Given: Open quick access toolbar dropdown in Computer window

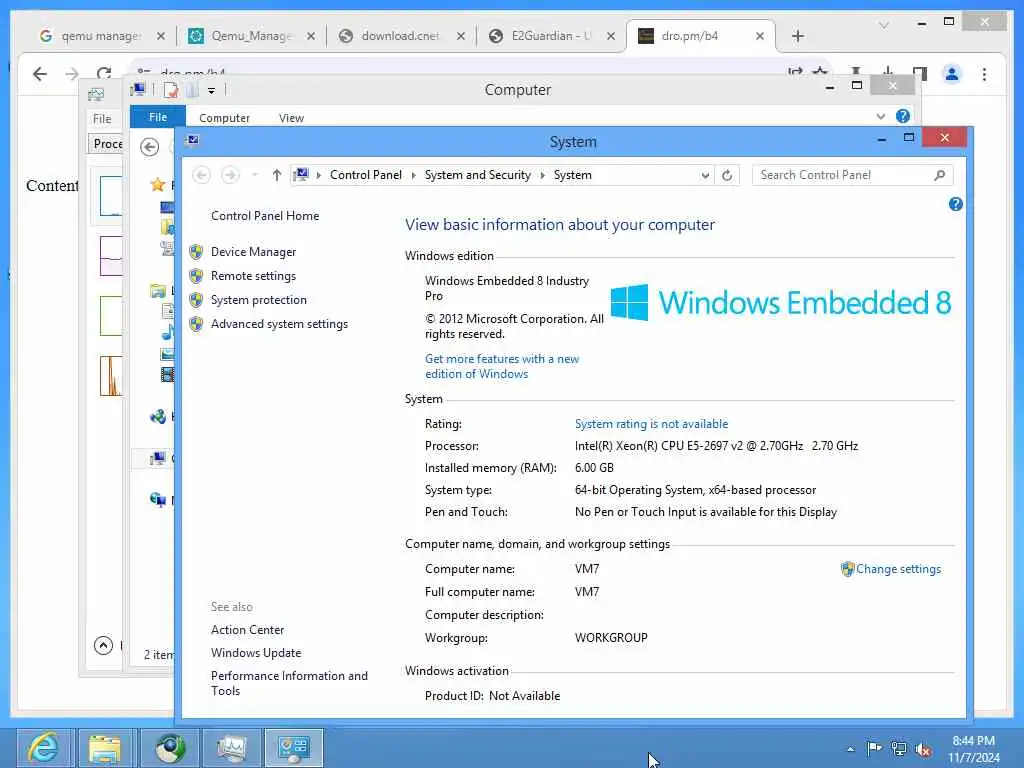Looking at the screenshot, I should click(x=212, y=91).
